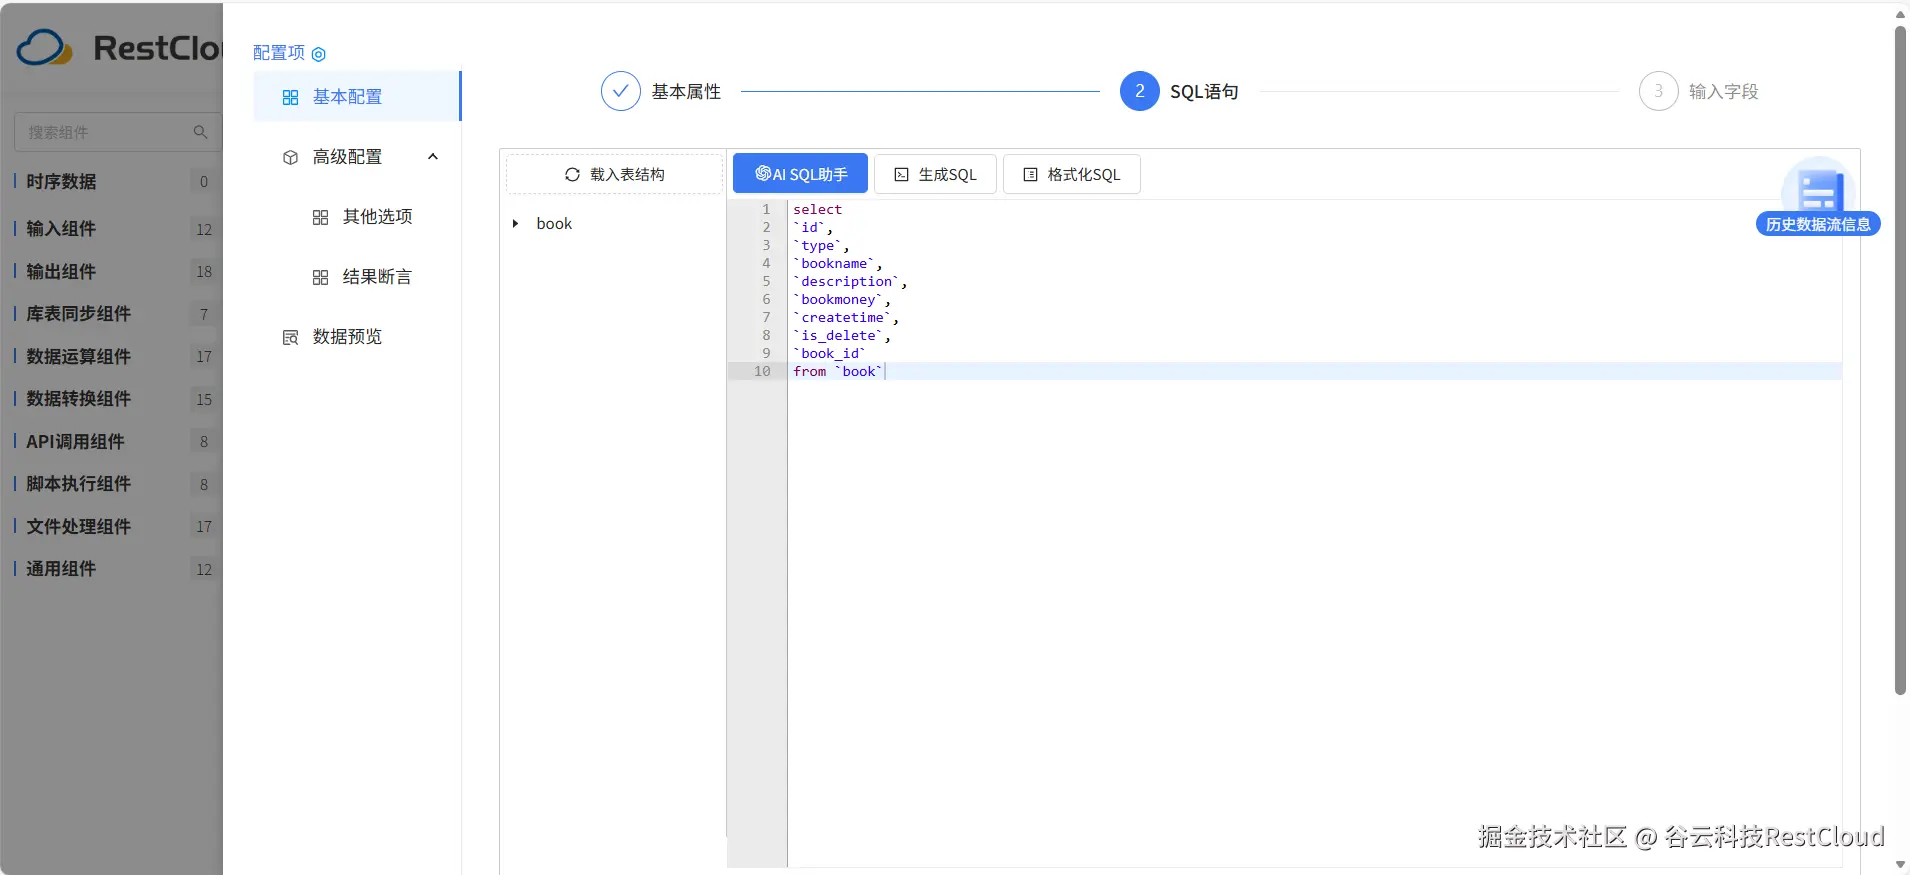Click the `is_delete` line in SQL editor
The image size is (1910, 875).
842,335
